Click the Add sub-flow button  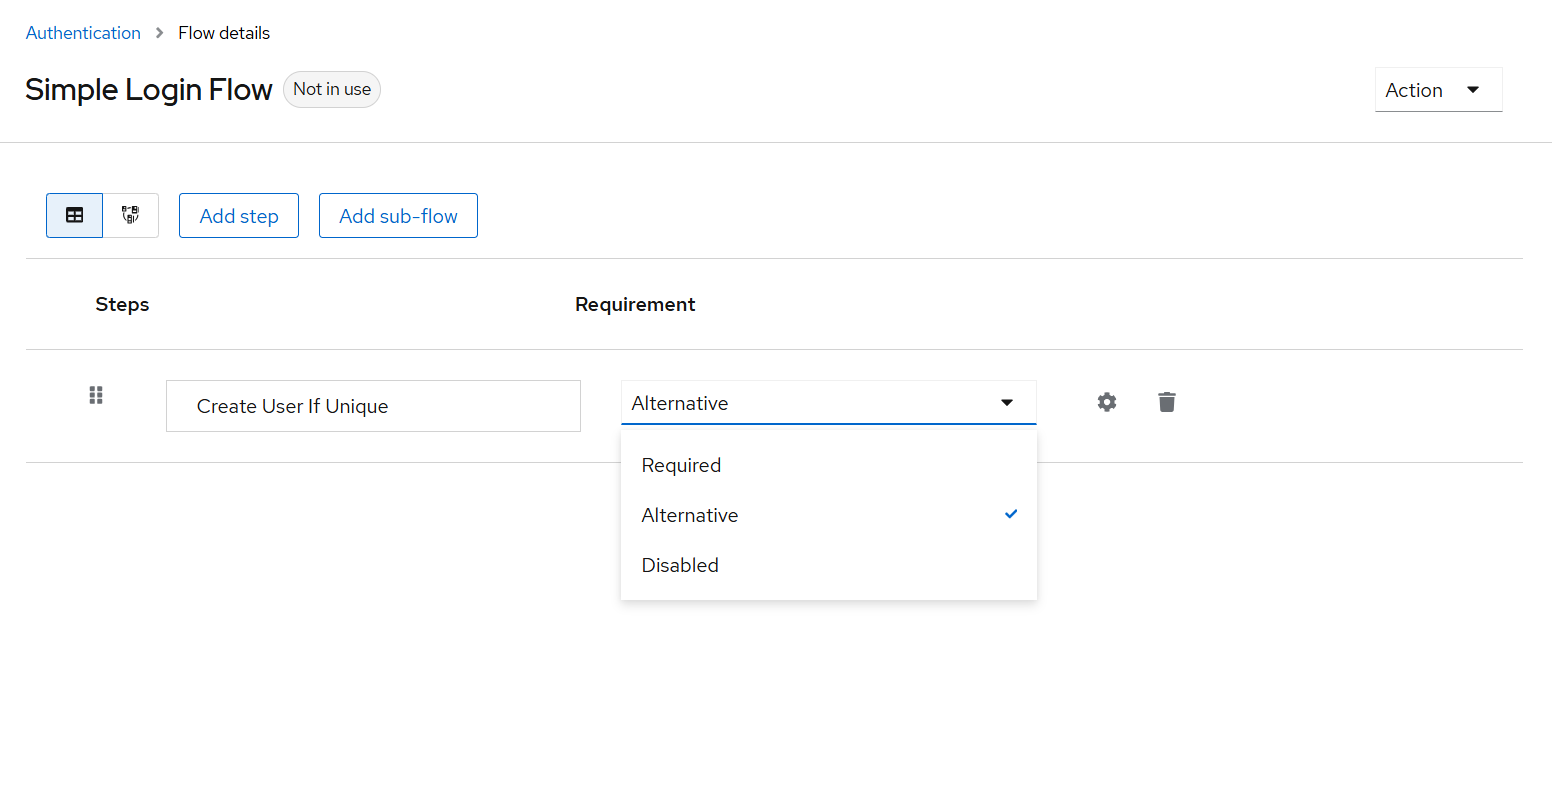pyautogui.click(x=398, y=216)
